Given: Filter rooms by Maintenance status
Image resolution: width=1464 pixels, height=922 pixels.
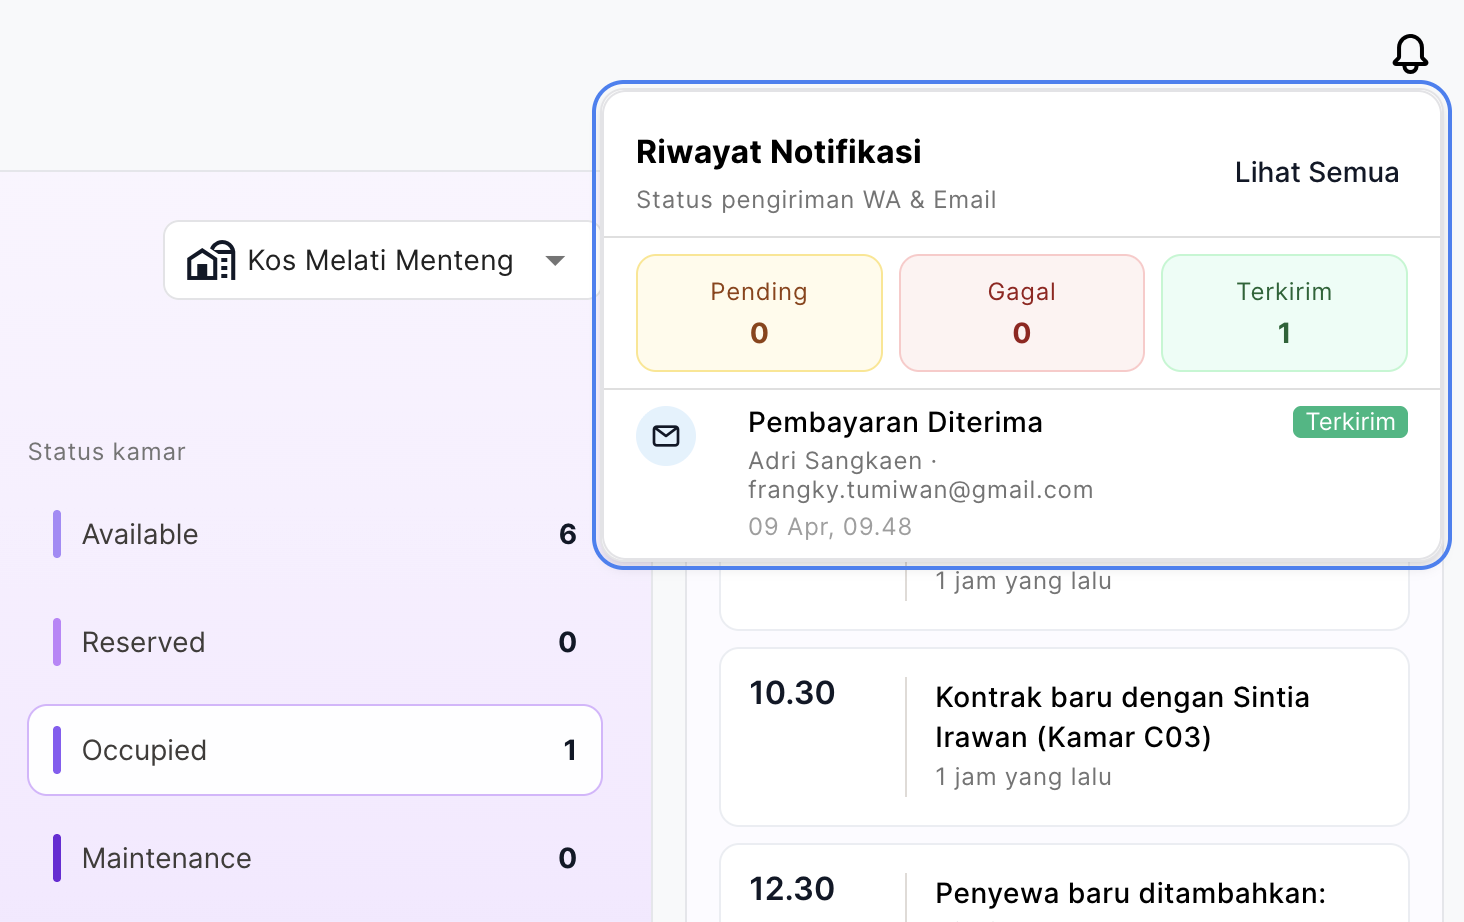Looking at the screenshot, I should 315,858.
